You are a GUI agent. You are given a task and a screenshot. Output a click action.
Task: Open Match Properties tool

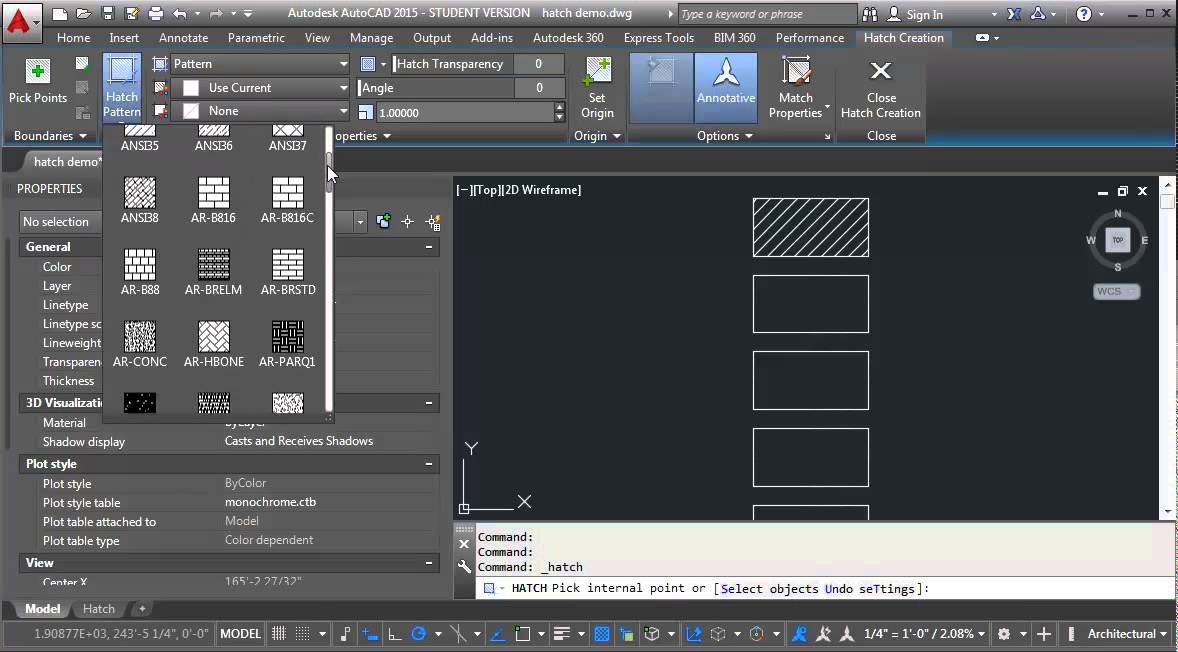pos(796,87)
